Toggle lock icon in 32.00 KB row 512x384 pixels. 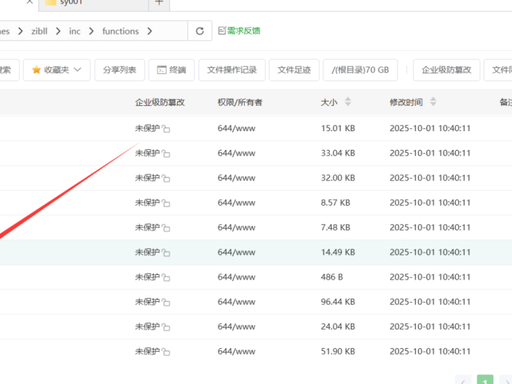166,178
